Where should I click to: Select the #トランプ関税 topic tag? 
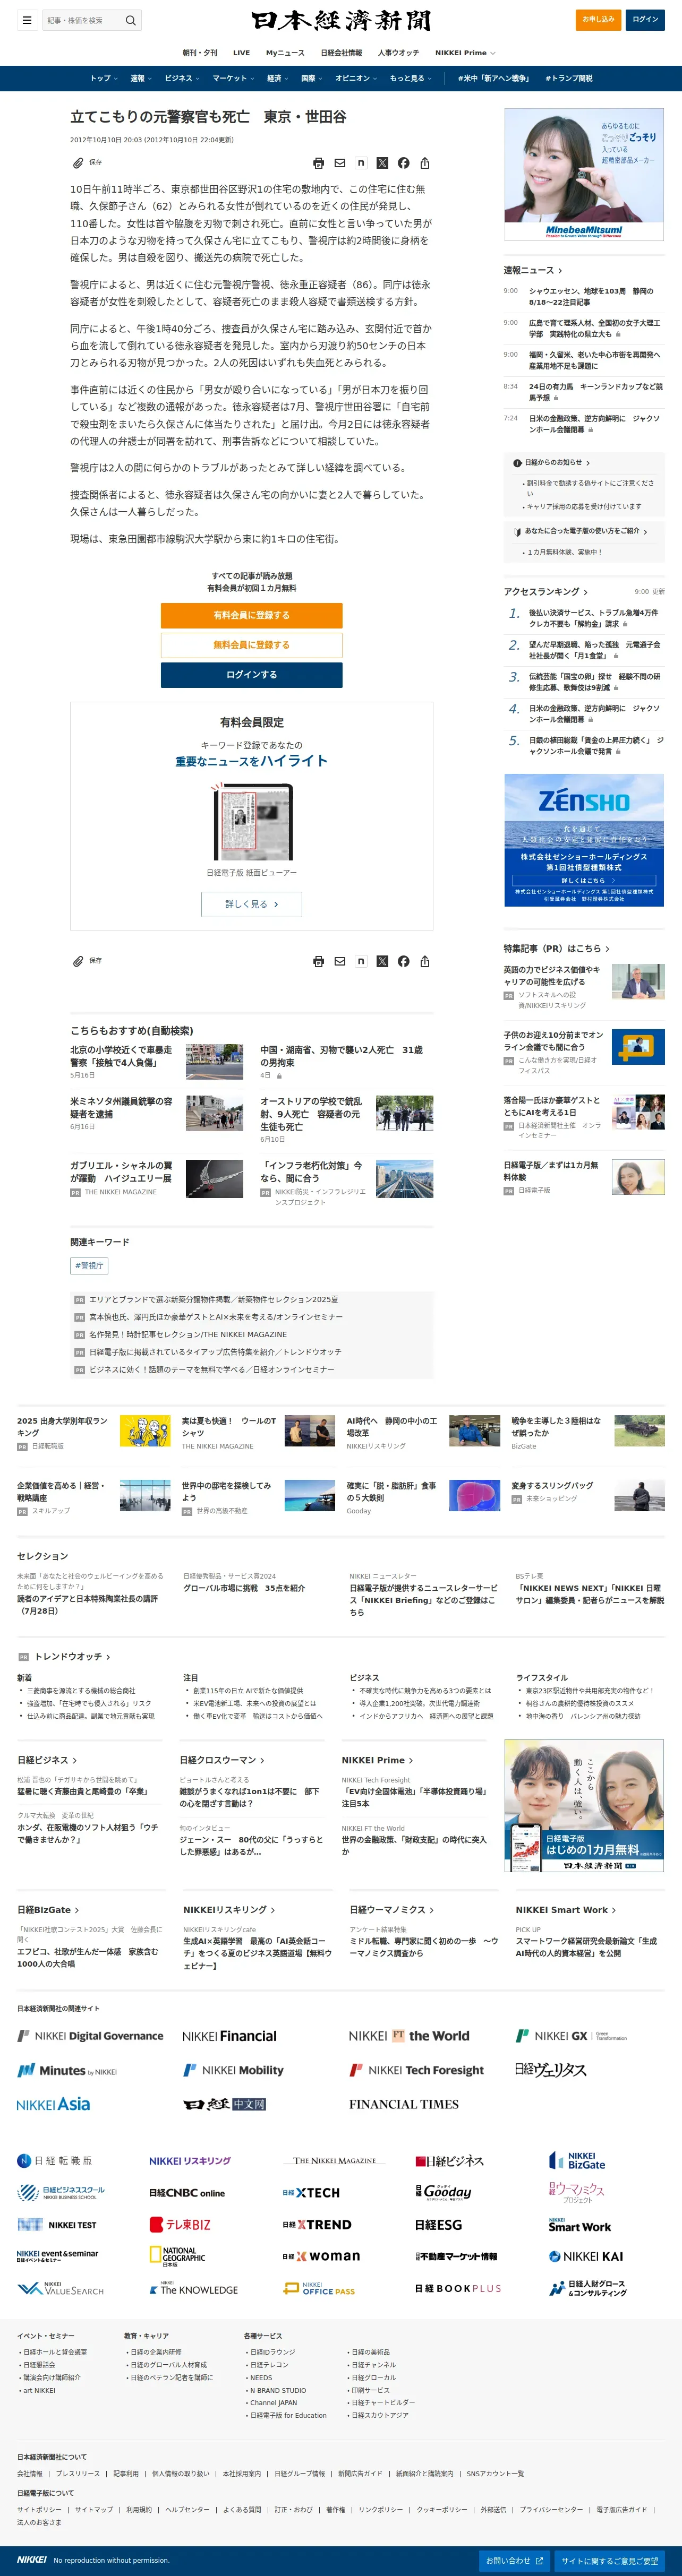(569, 78)
